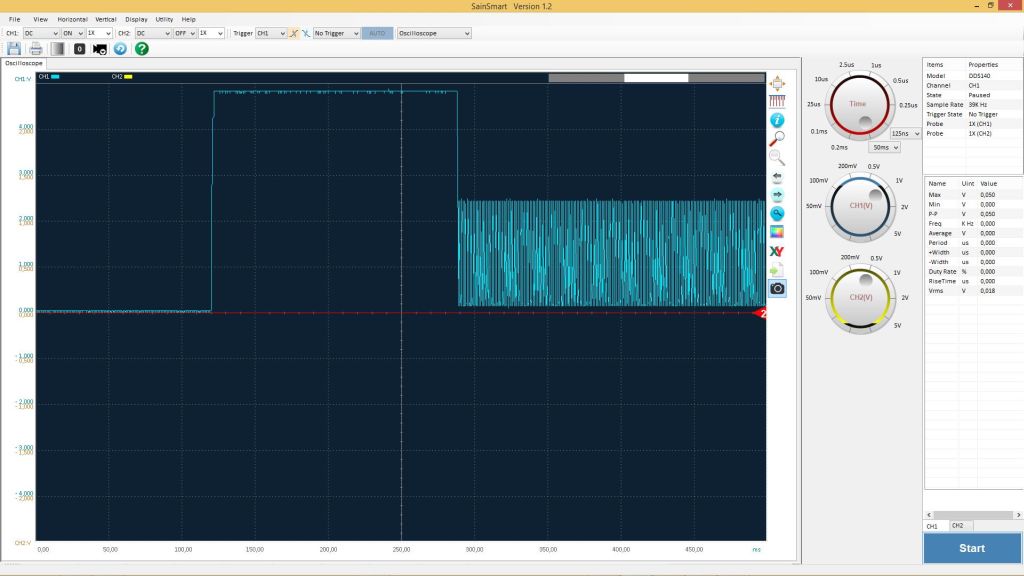Click the screenshot camera icon
The image size is (1024, 576).
click(x=777, y=289)
